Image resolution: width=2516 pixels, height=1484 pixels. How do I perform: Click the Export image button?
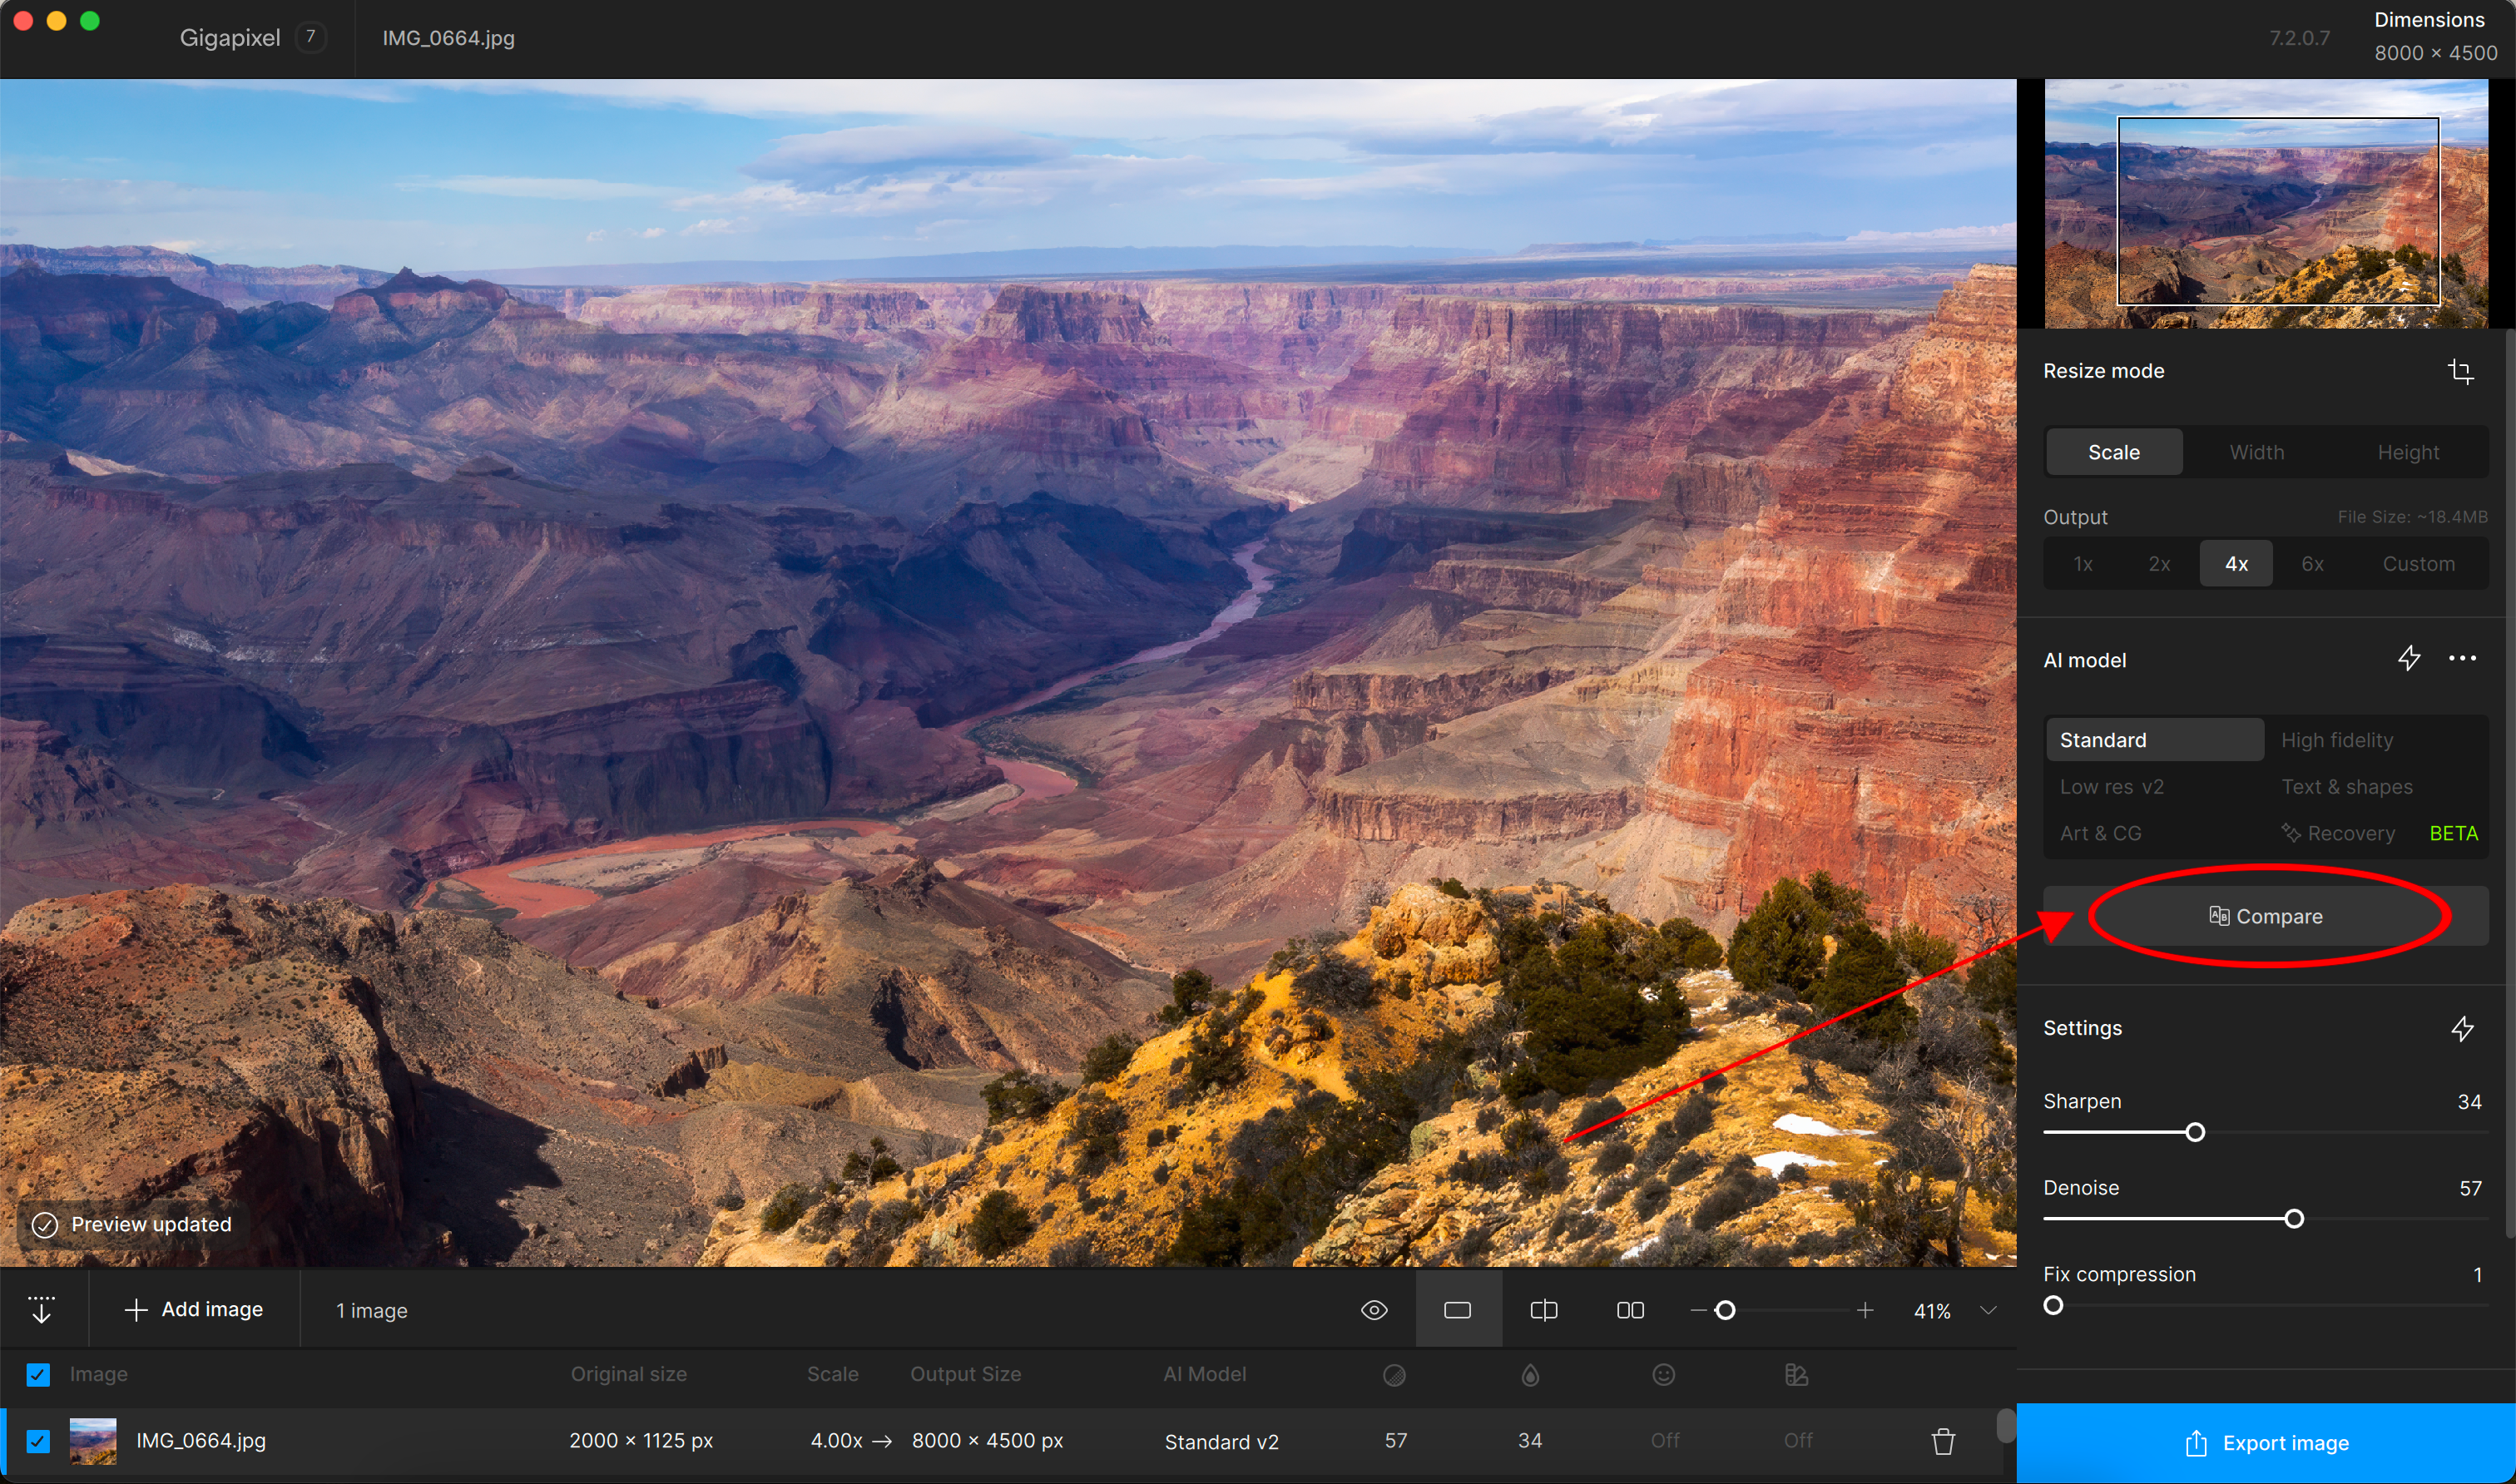tap(2266, 1443)
